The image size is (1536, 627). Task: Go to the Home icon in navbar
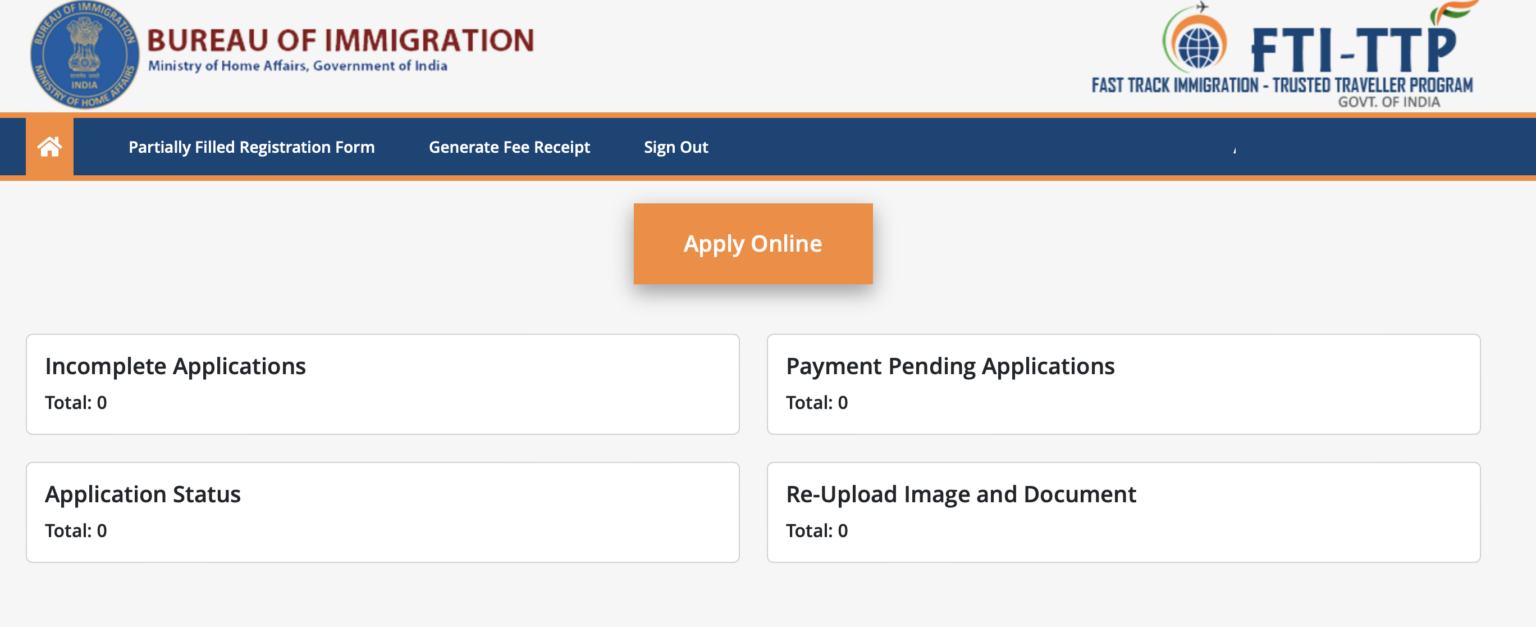coord(49,147)
